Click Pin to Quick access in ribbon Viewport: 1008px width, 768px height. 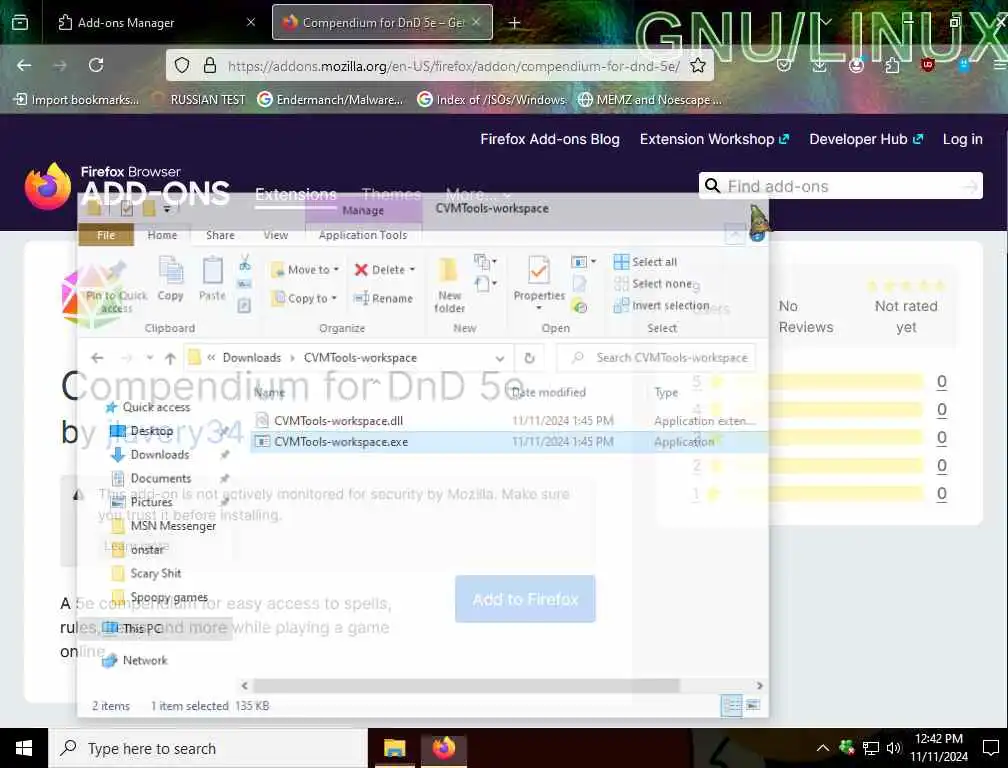(116, 287)
